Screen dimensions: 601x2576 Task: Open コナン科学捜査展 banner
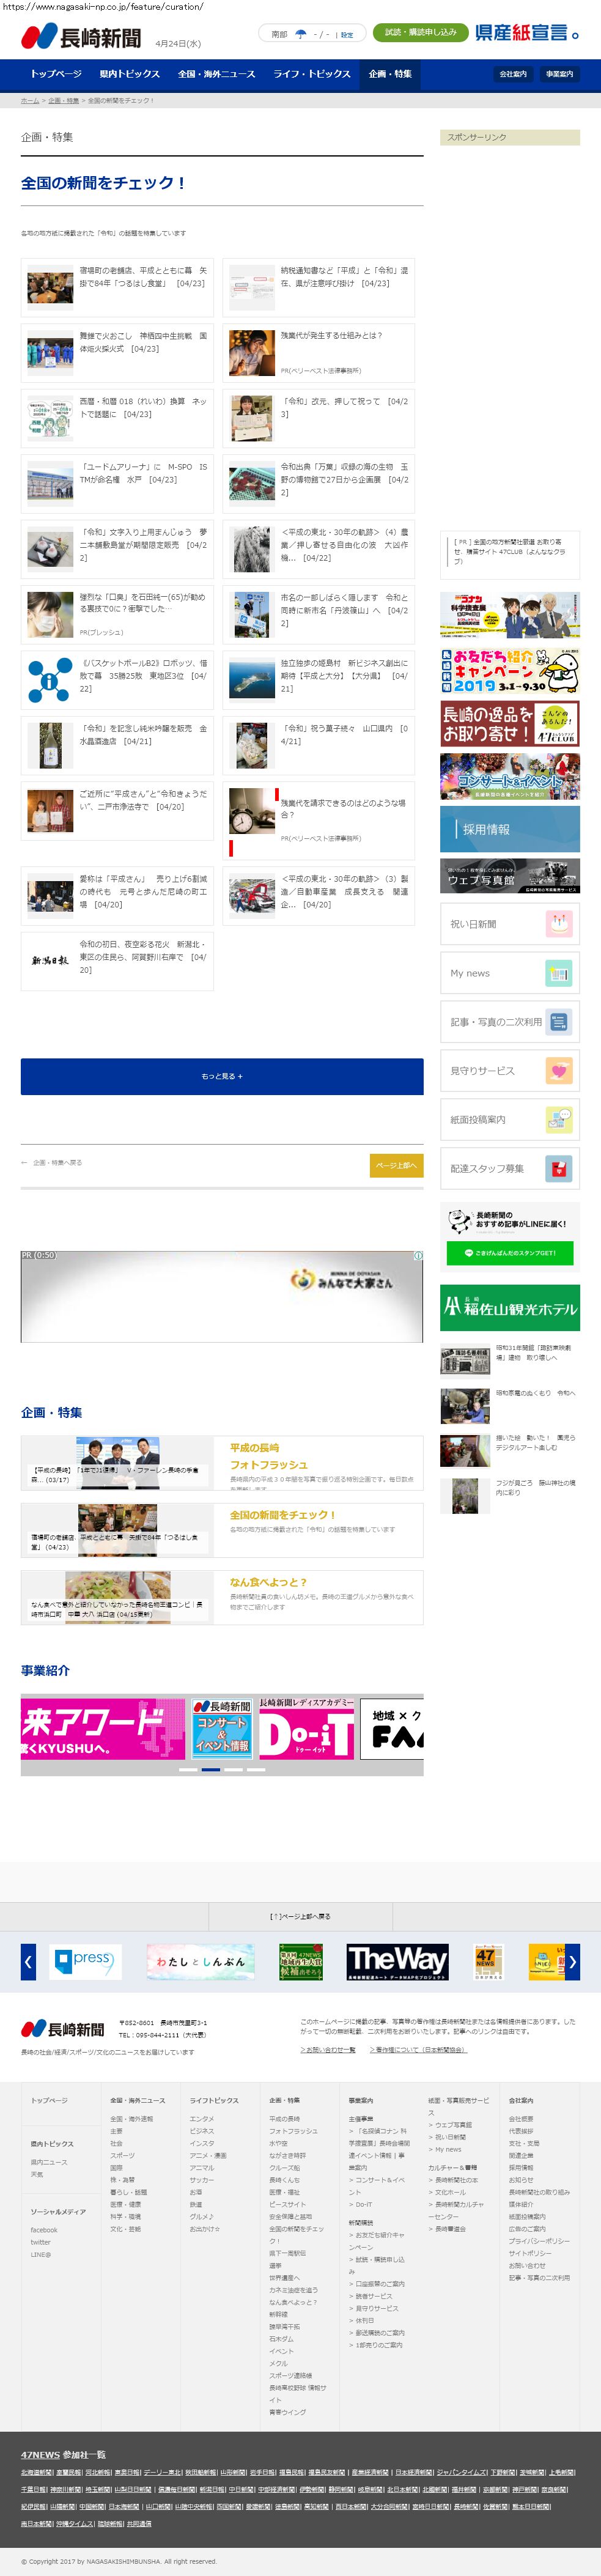pyautogui.click(x=510, y=615)
